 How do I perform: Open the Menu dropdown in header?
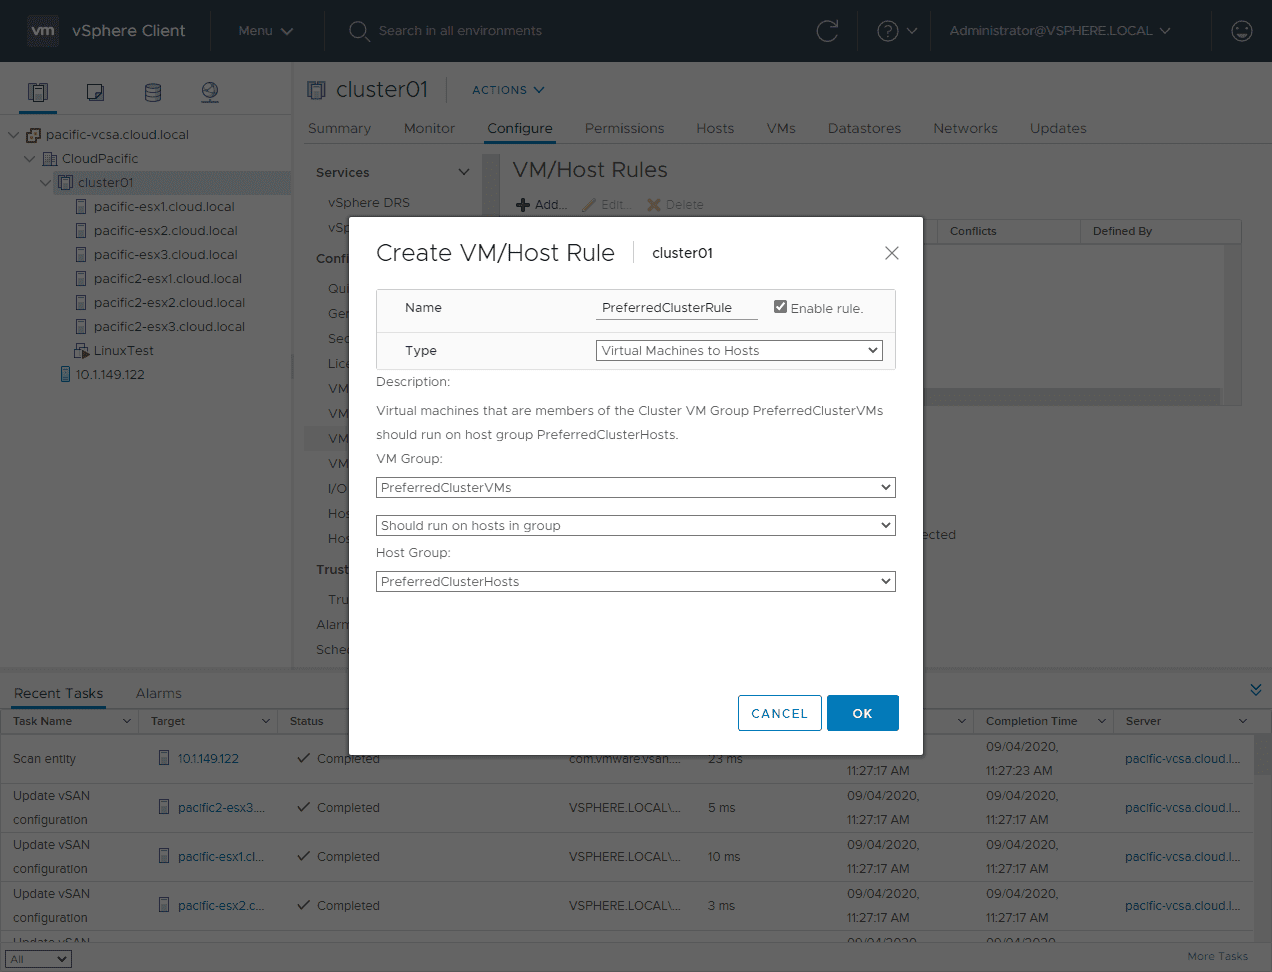(x=265, y=31)
